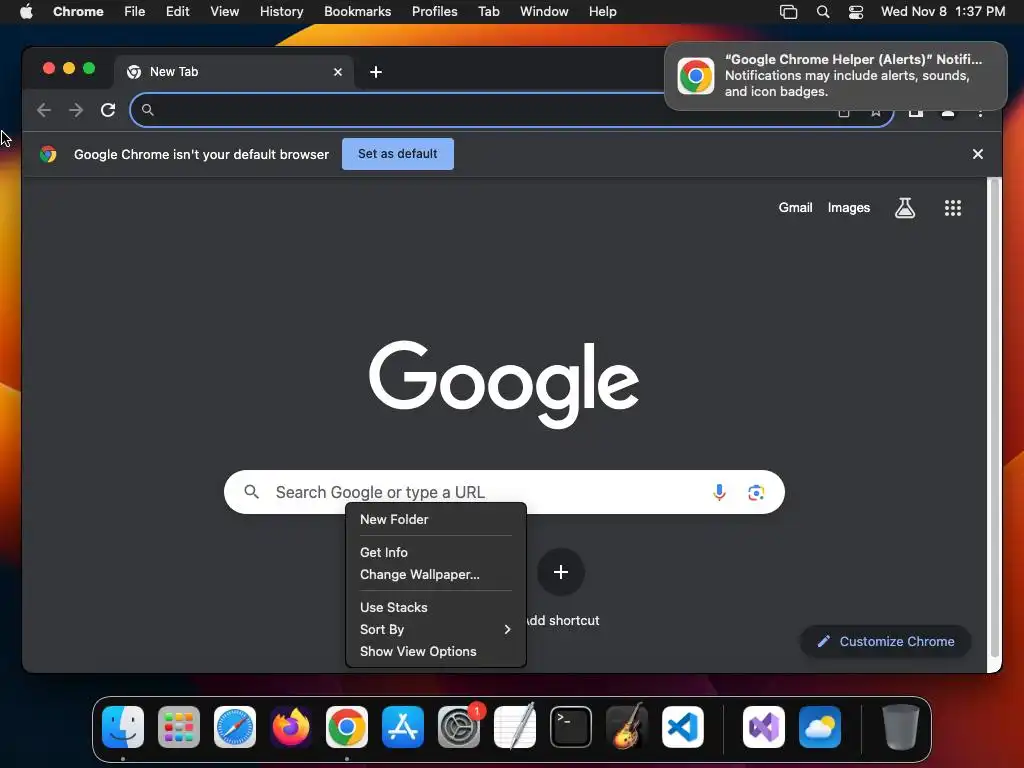Open the Bookmarks menu
Image resolution: width=1024 pixels, height=768 pixels.
[x=357, y=12]
